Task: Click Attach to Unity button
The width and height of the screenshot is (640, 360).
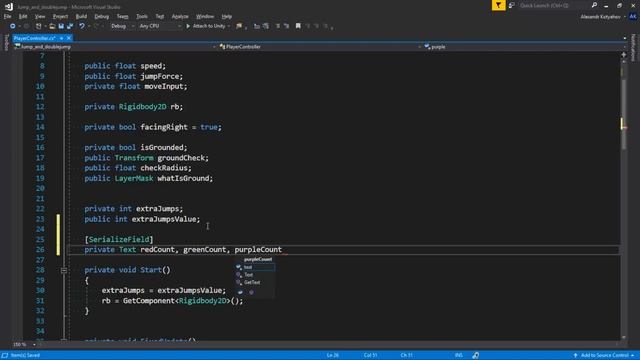Action: [209, 26]
